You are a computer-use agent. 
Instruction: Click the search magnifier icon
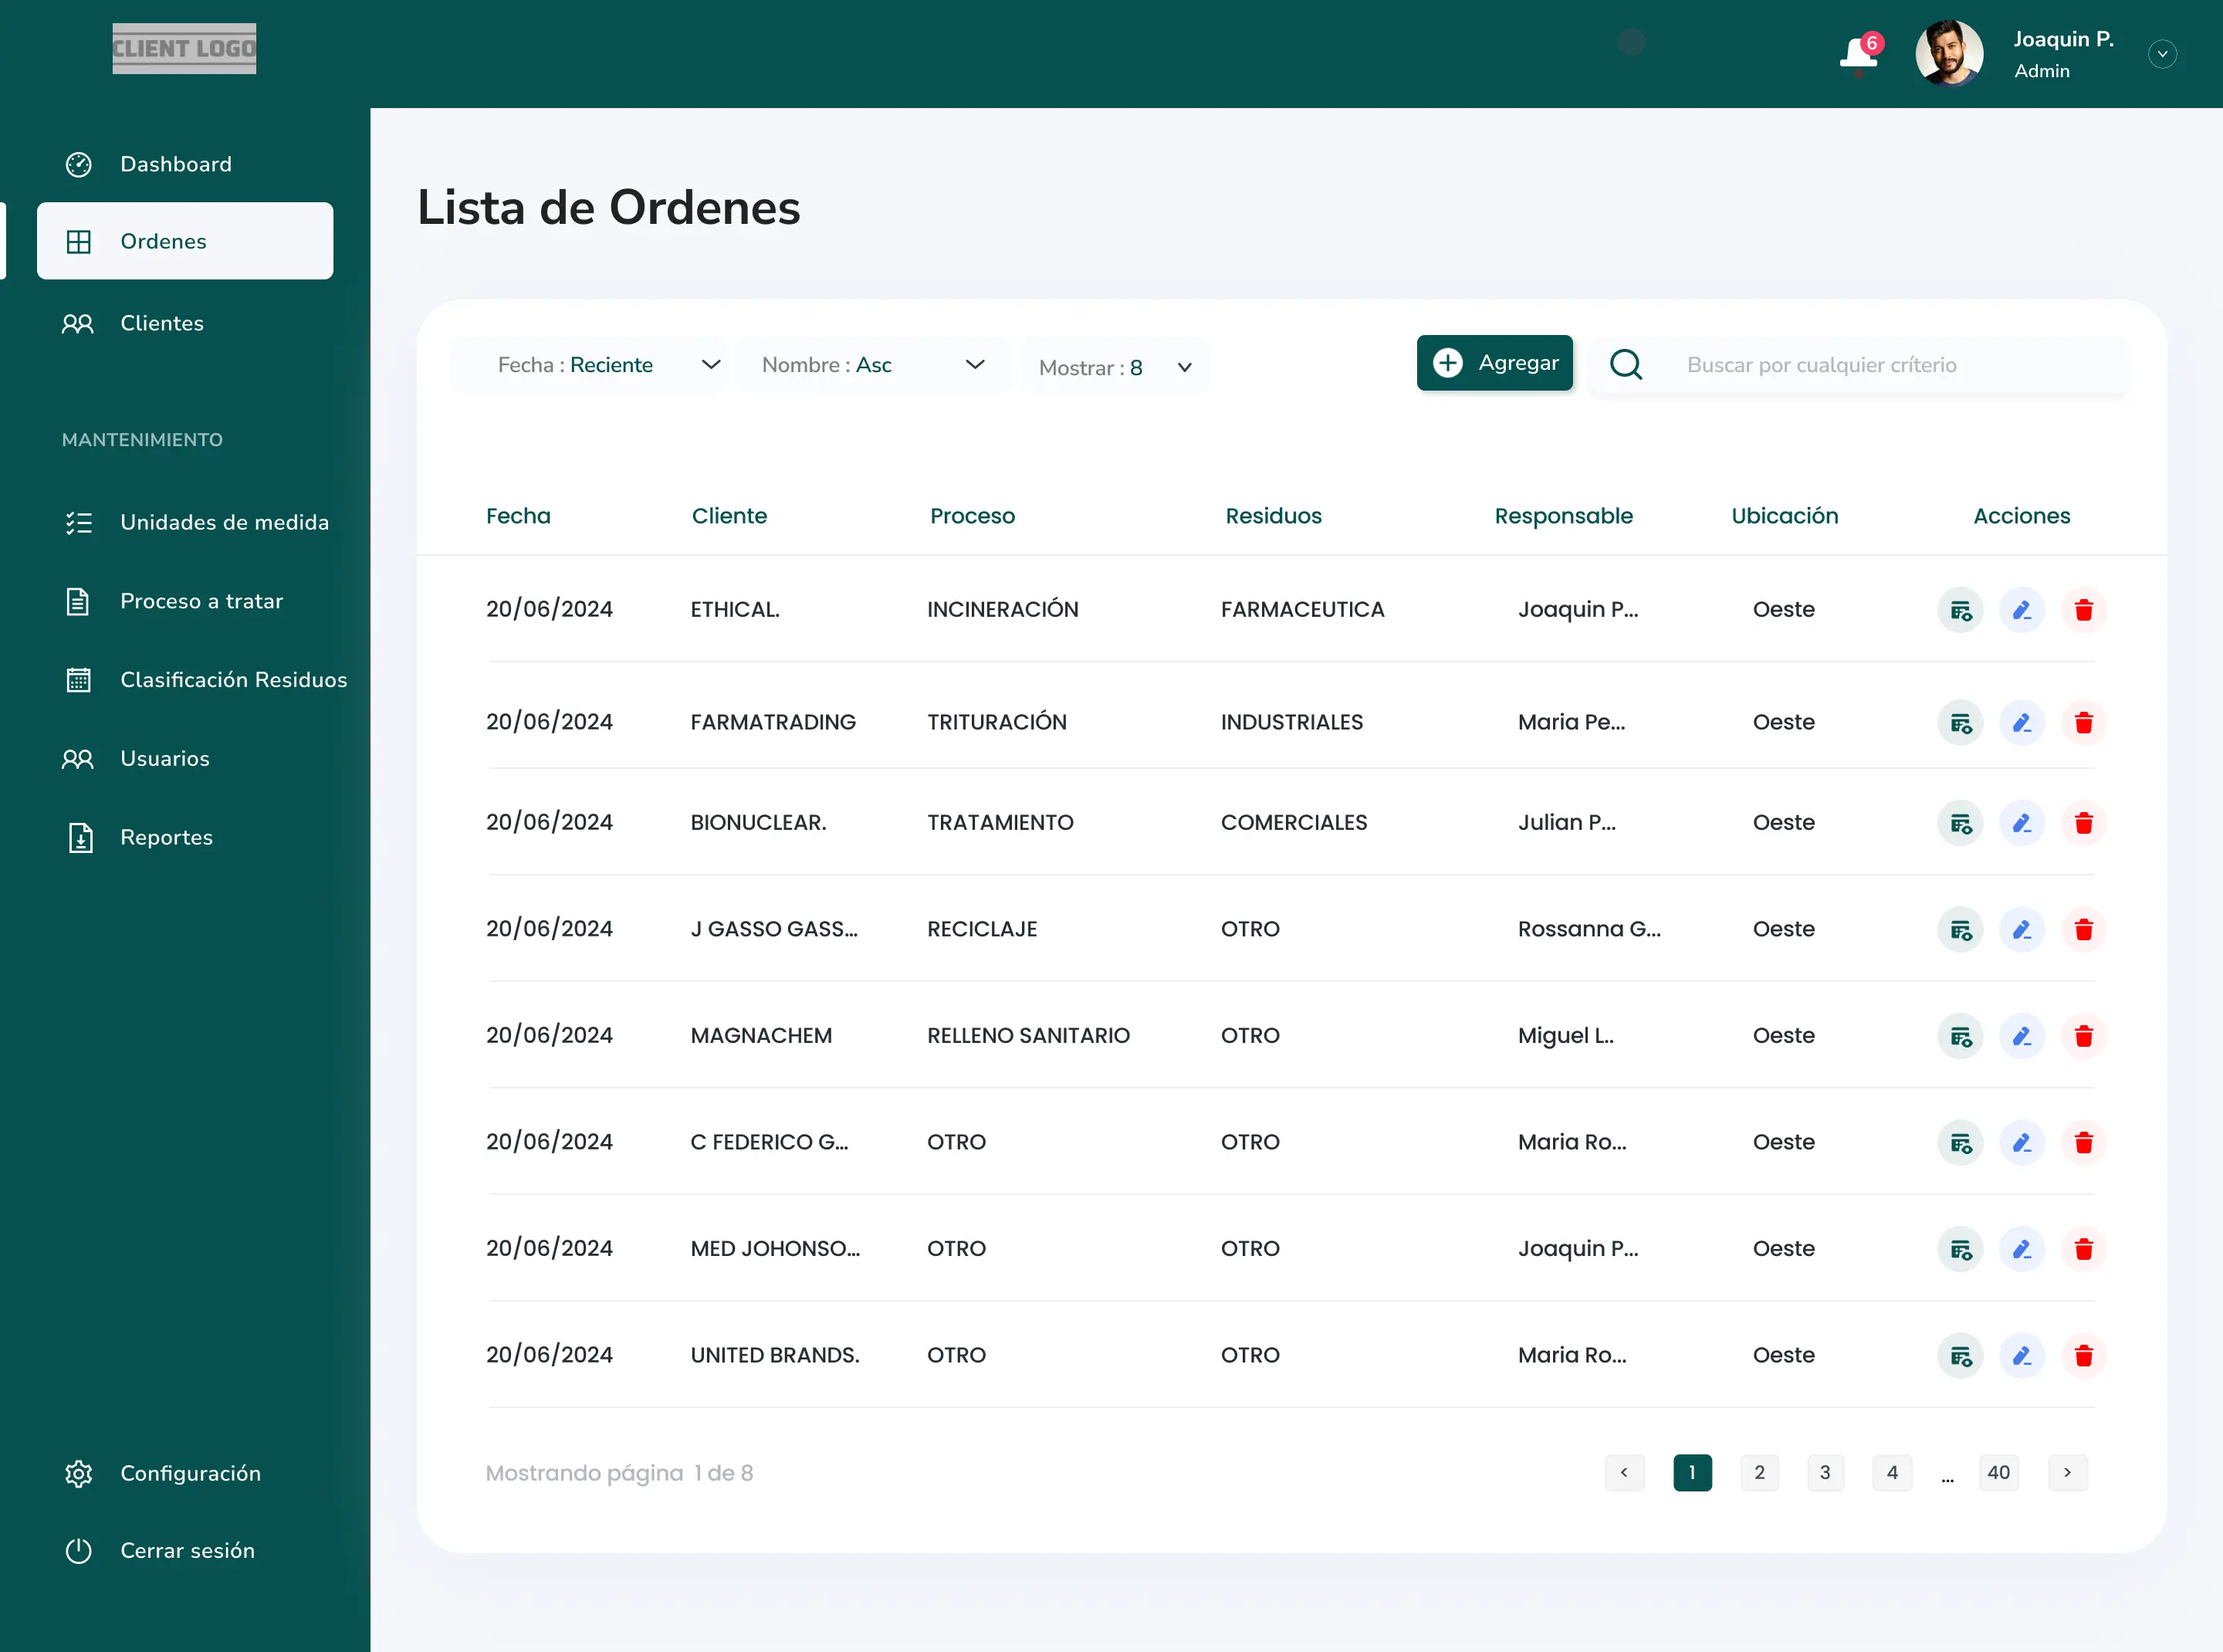click(1626, 365)
